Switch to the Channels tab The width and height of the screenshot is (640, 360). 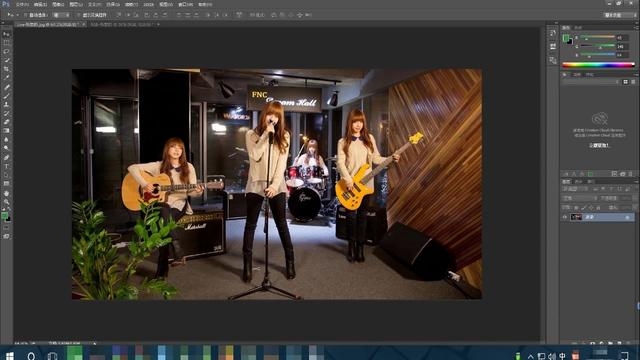578,182
